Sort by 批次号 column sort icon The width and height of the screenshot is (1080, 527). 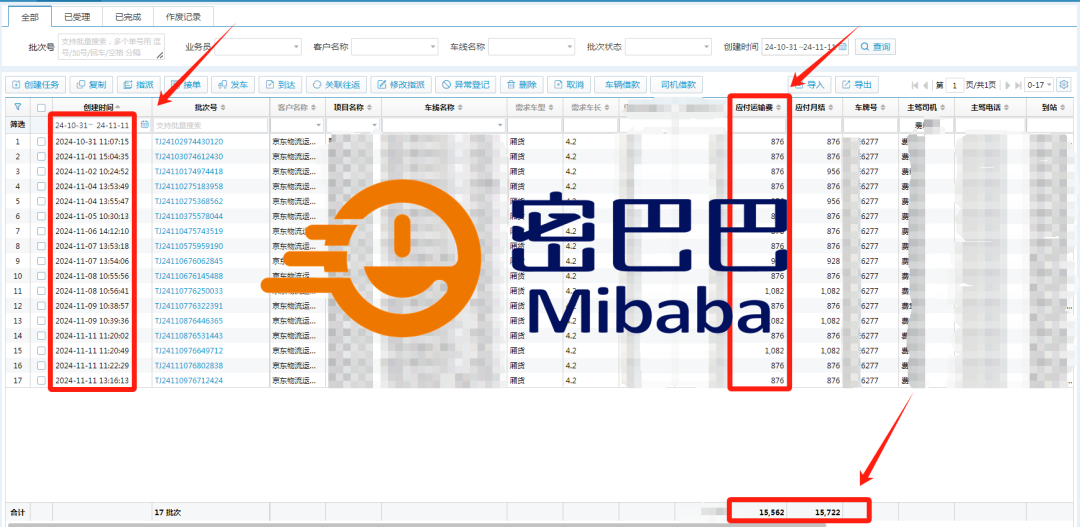[x=222, y=108]
